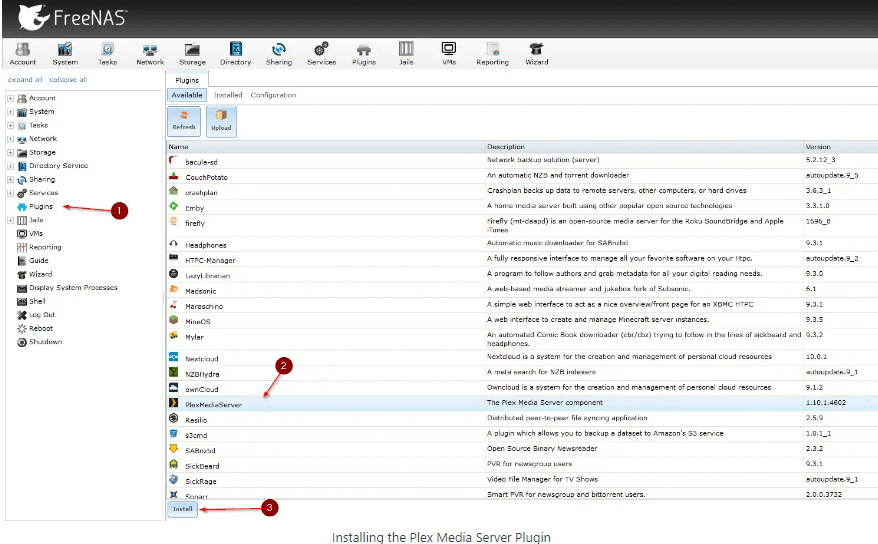Click the collapse all link
Screen dimensions: 878x544
[x=68, y=79]
